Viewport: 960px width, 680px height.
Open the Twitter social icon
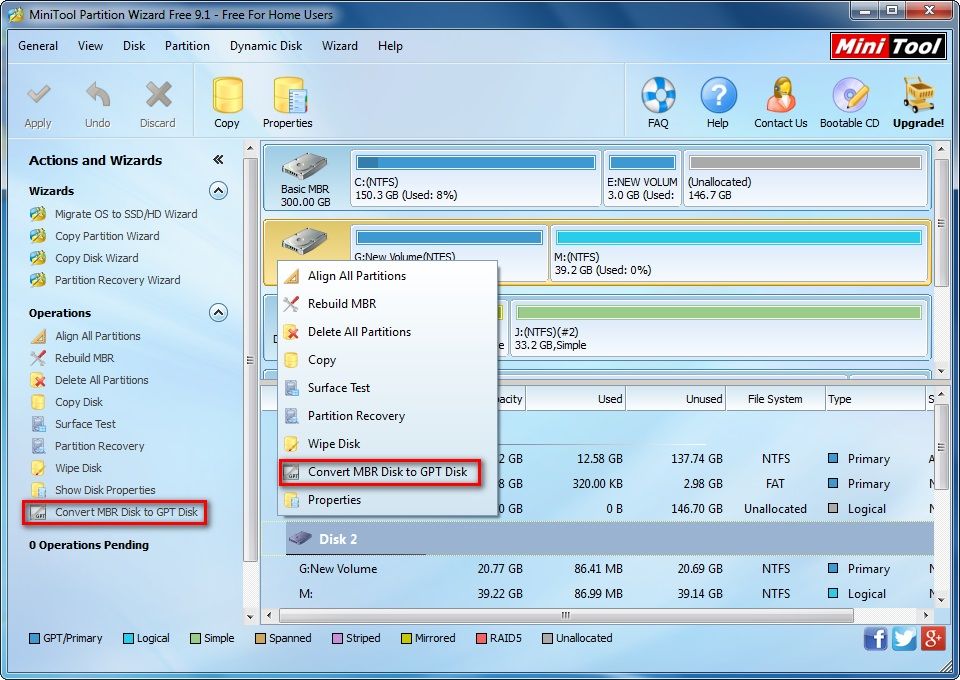click(x=904, y=639)
